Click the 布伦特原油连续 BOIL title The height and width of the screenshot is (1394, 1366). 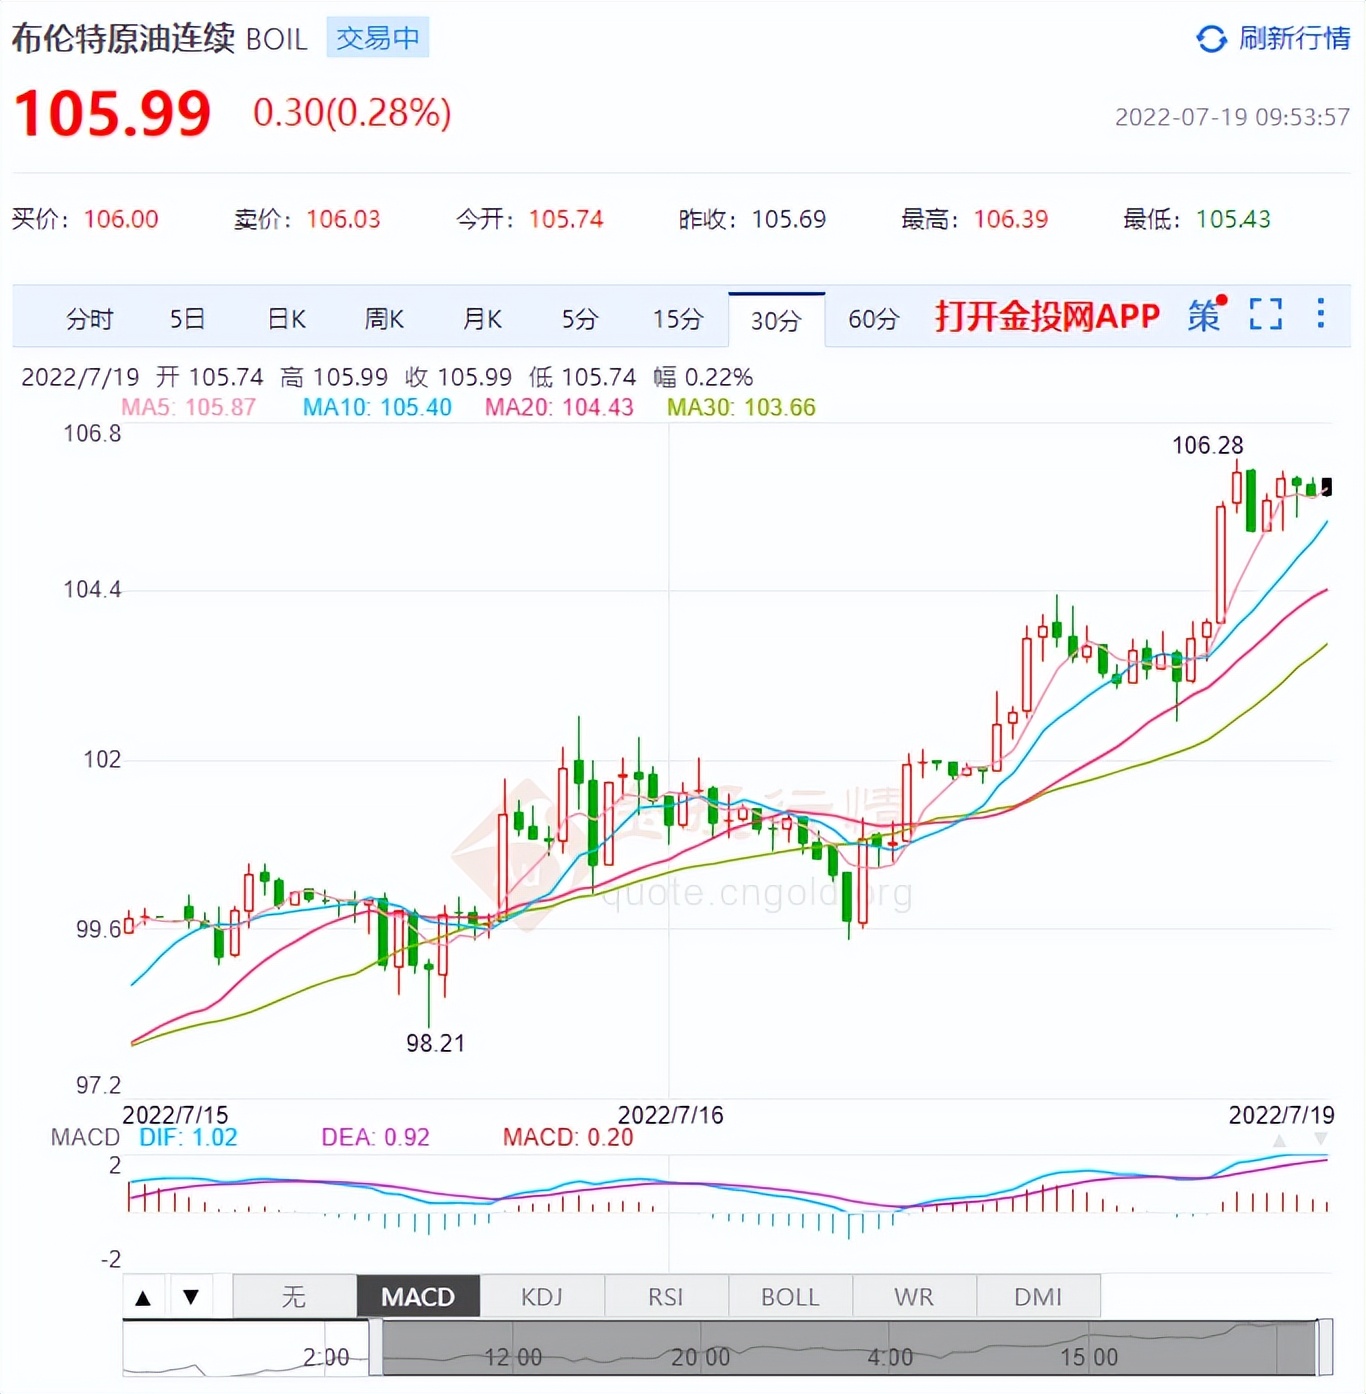[x=160, y=38]
